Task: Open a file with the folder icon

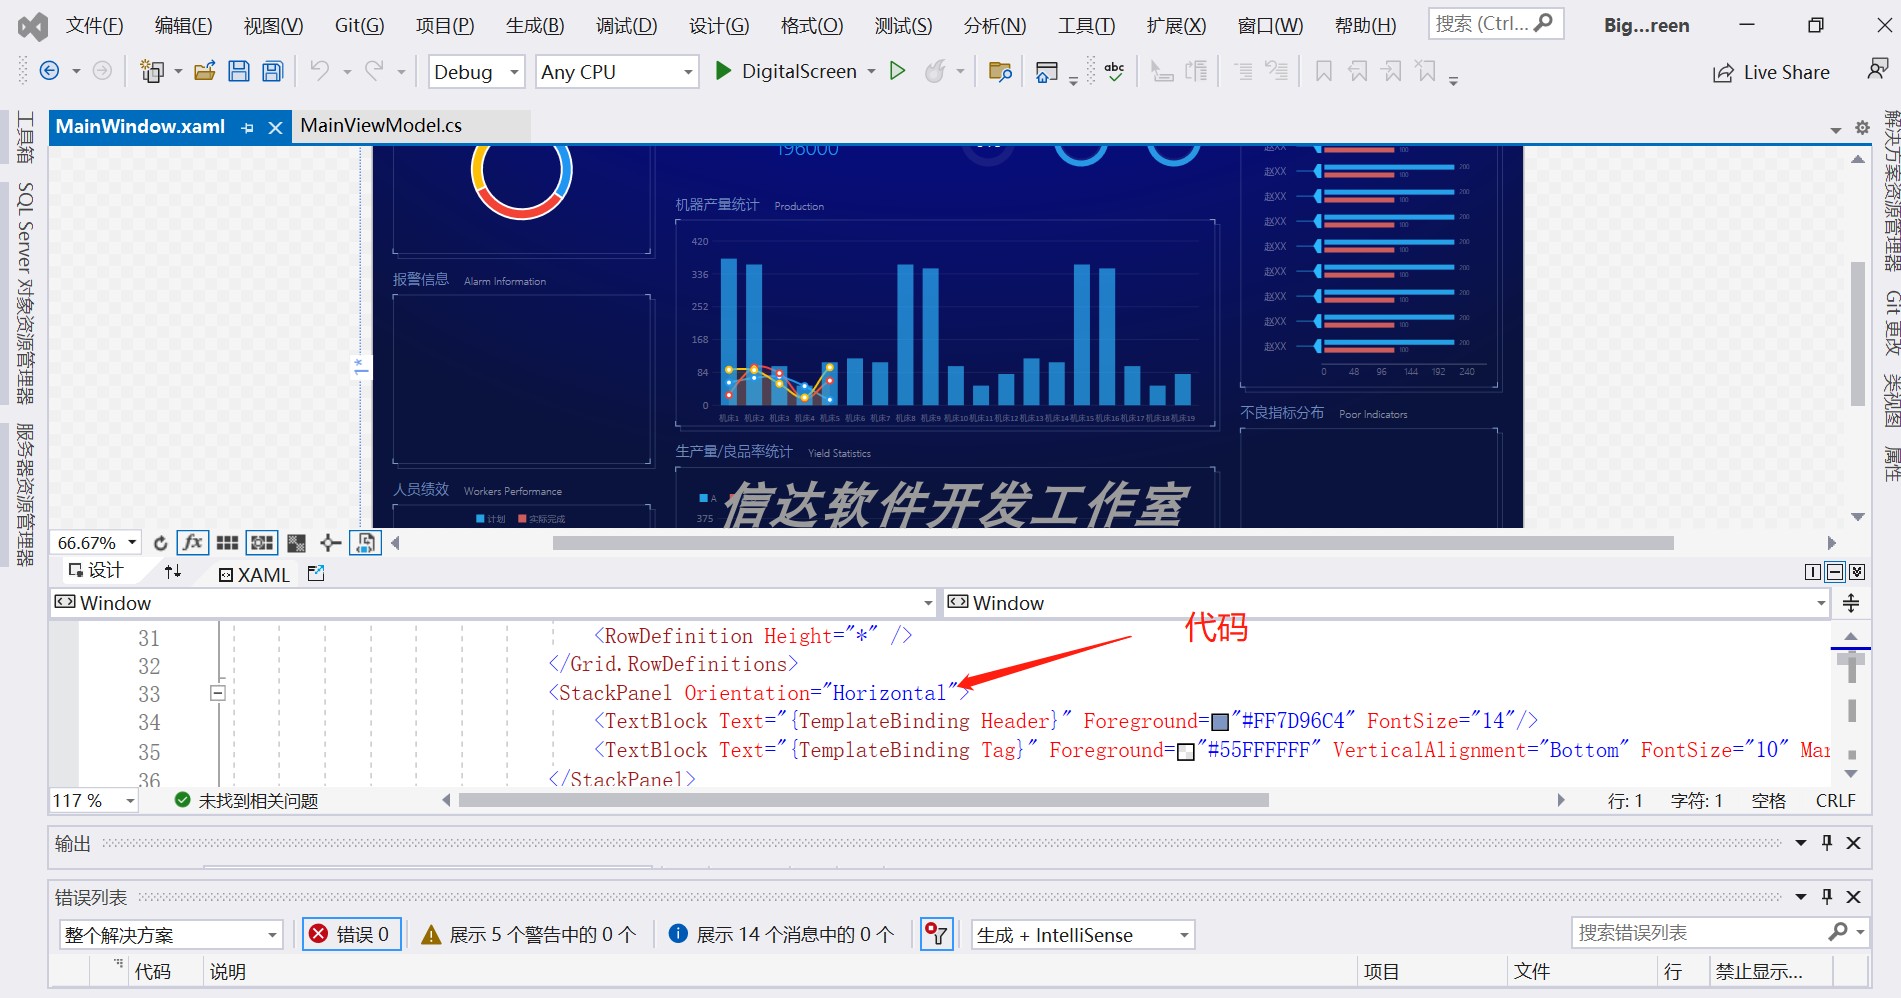Action: click(205, 71)
